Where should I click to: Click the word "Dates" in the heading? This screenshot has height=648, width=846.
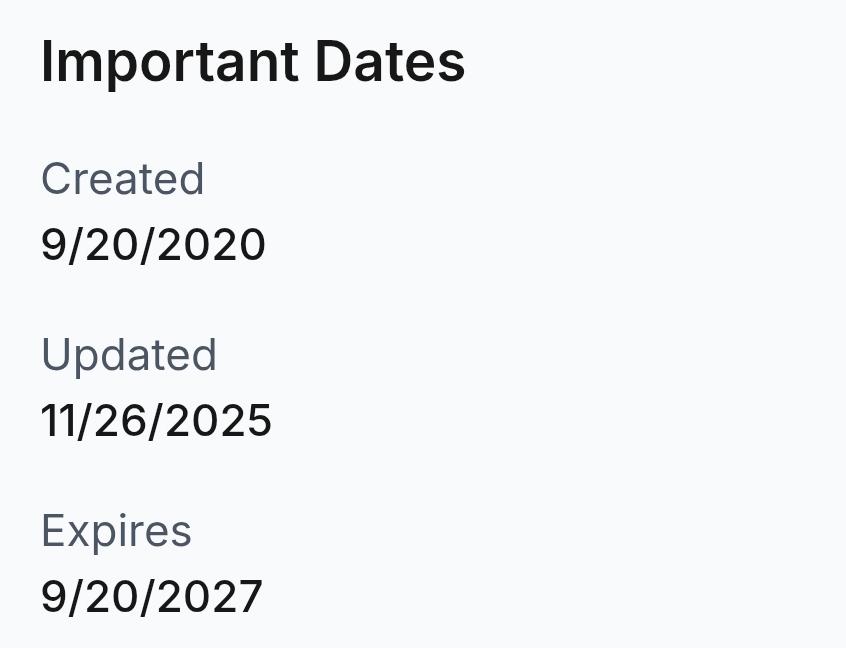390,63
